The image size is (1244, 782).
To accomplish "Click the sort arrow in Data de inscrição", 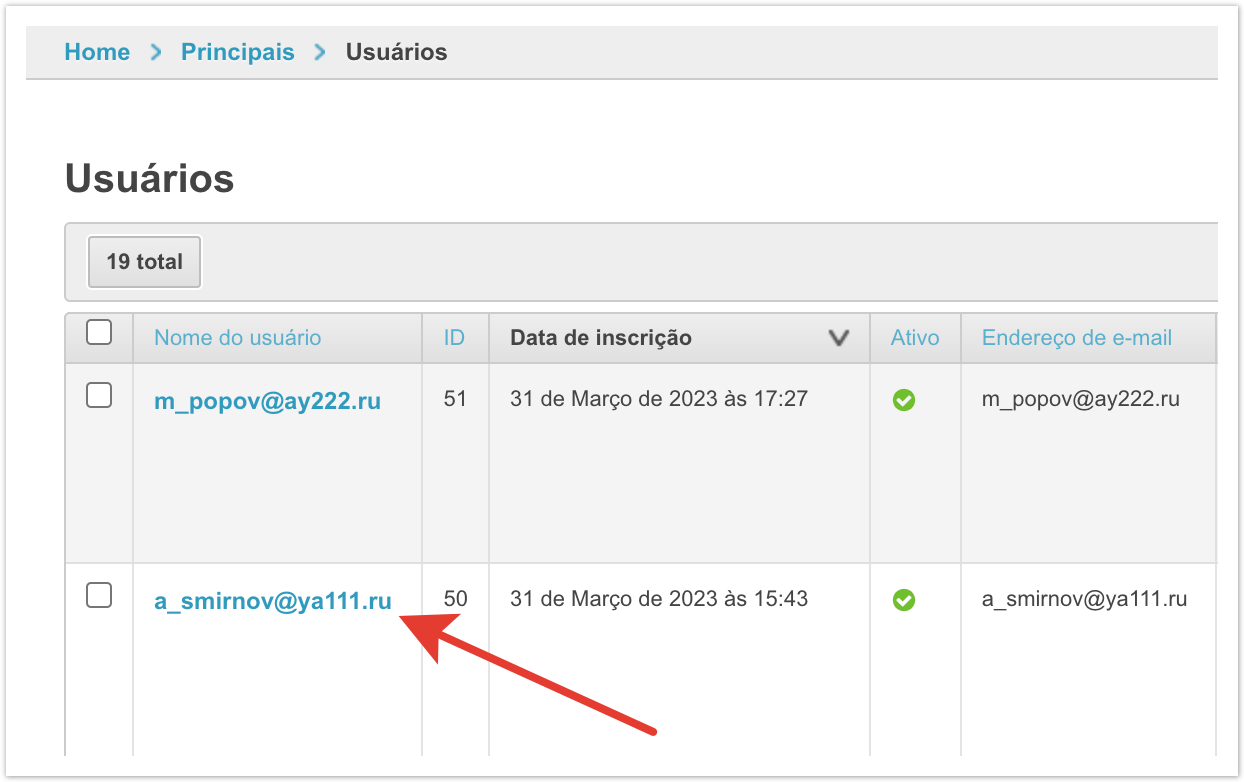I will [x=839, y=338].
